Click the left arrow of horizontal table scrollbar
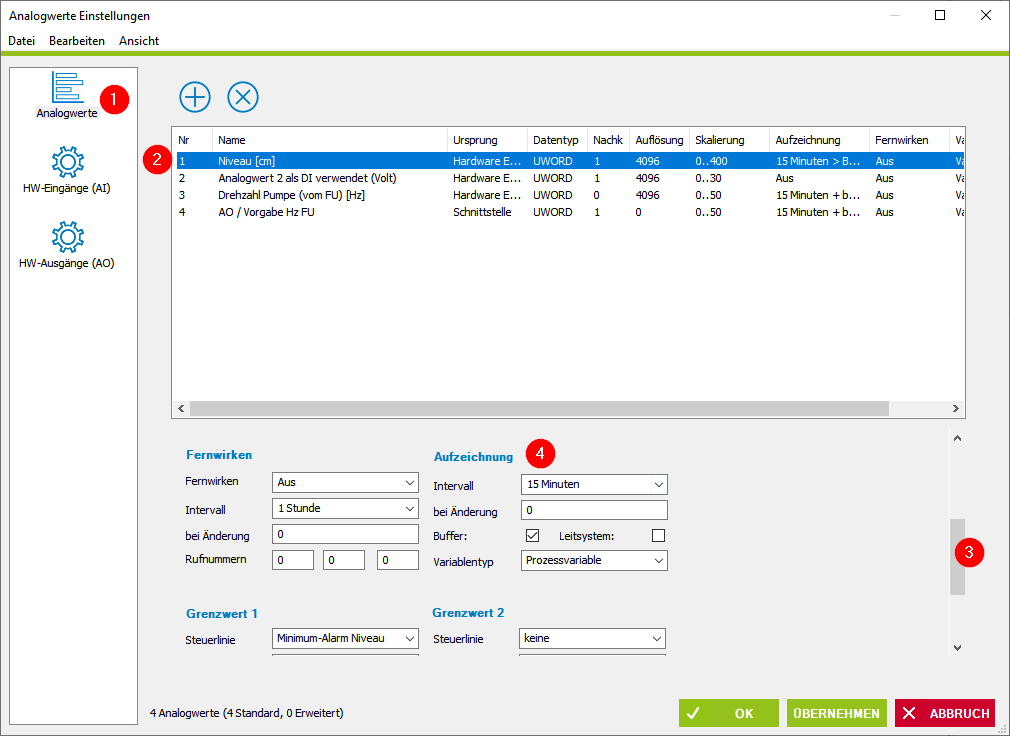1010x736 pixels. (x=181, y=408)
